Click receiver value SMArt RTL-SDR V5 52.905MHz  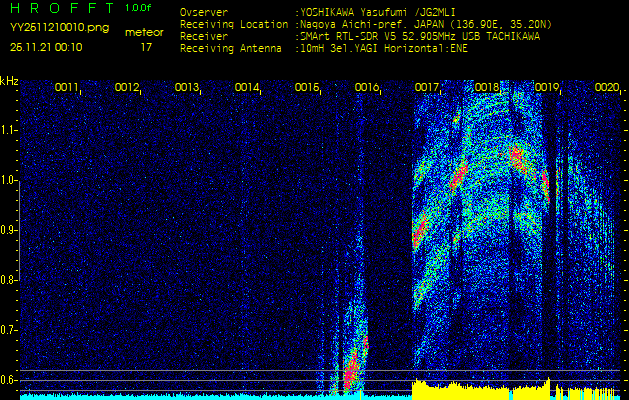click(x=420, y=37)
